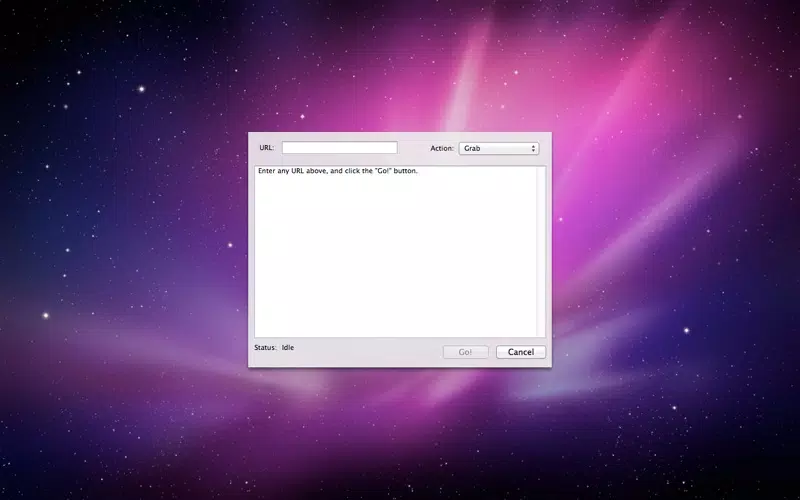Viewport: 800px width, 500px height.
Task: Click the top of the output scrollbar
Action: point(541,172)
